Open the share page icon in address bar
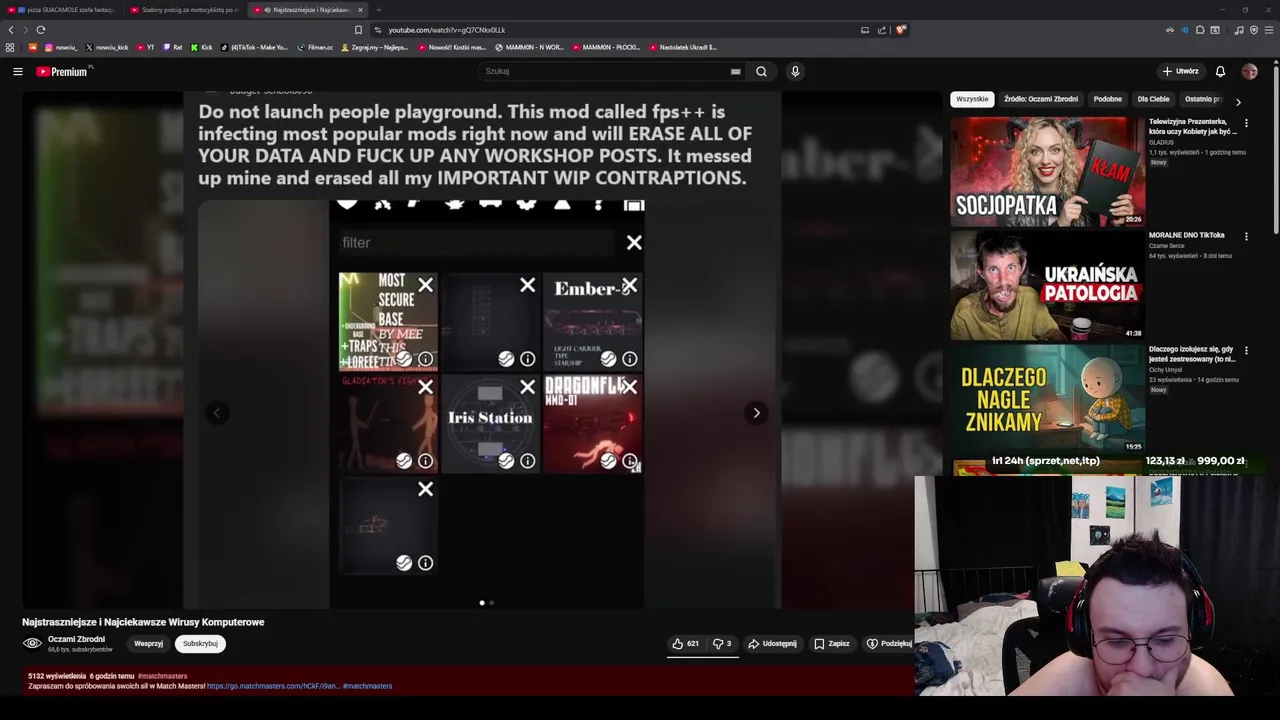1280x720 pixels. 882,30
